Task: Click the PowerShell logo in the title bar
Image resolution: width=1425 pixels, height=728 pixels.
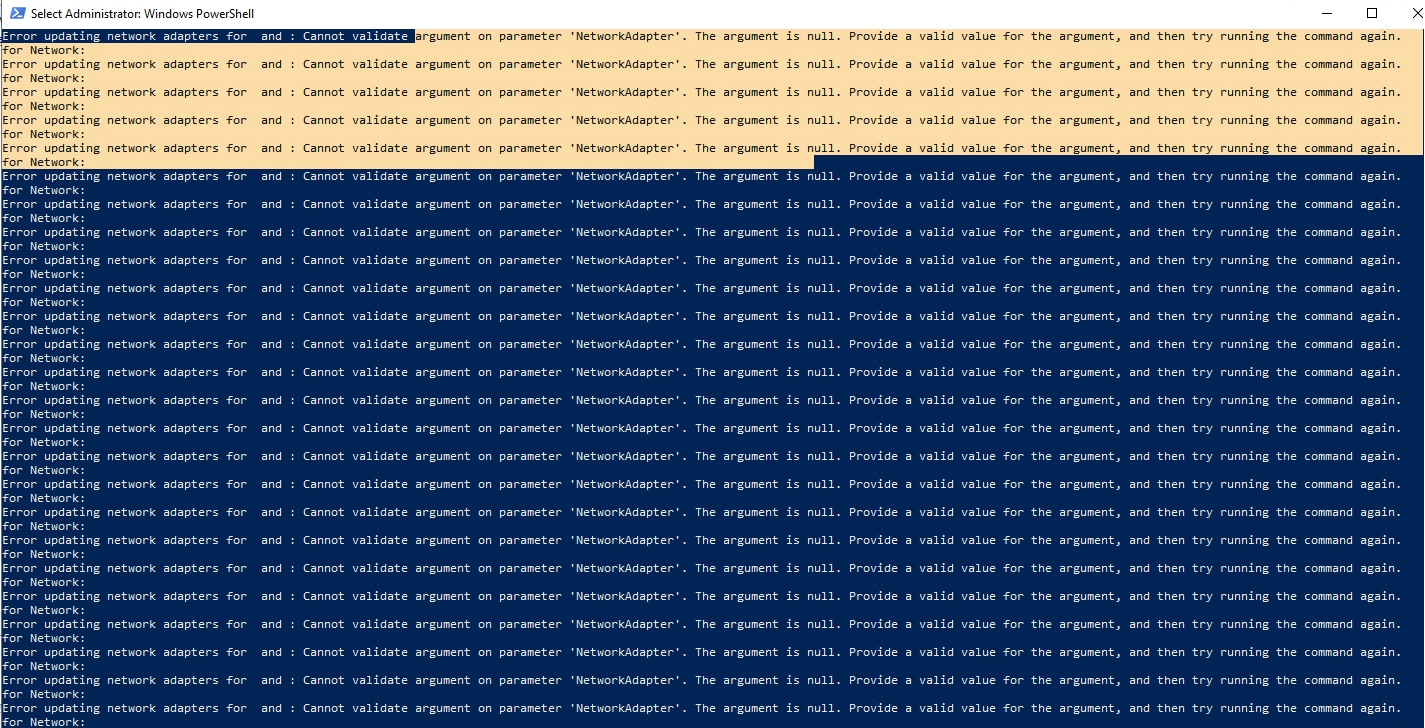Action: coord(11,13)
